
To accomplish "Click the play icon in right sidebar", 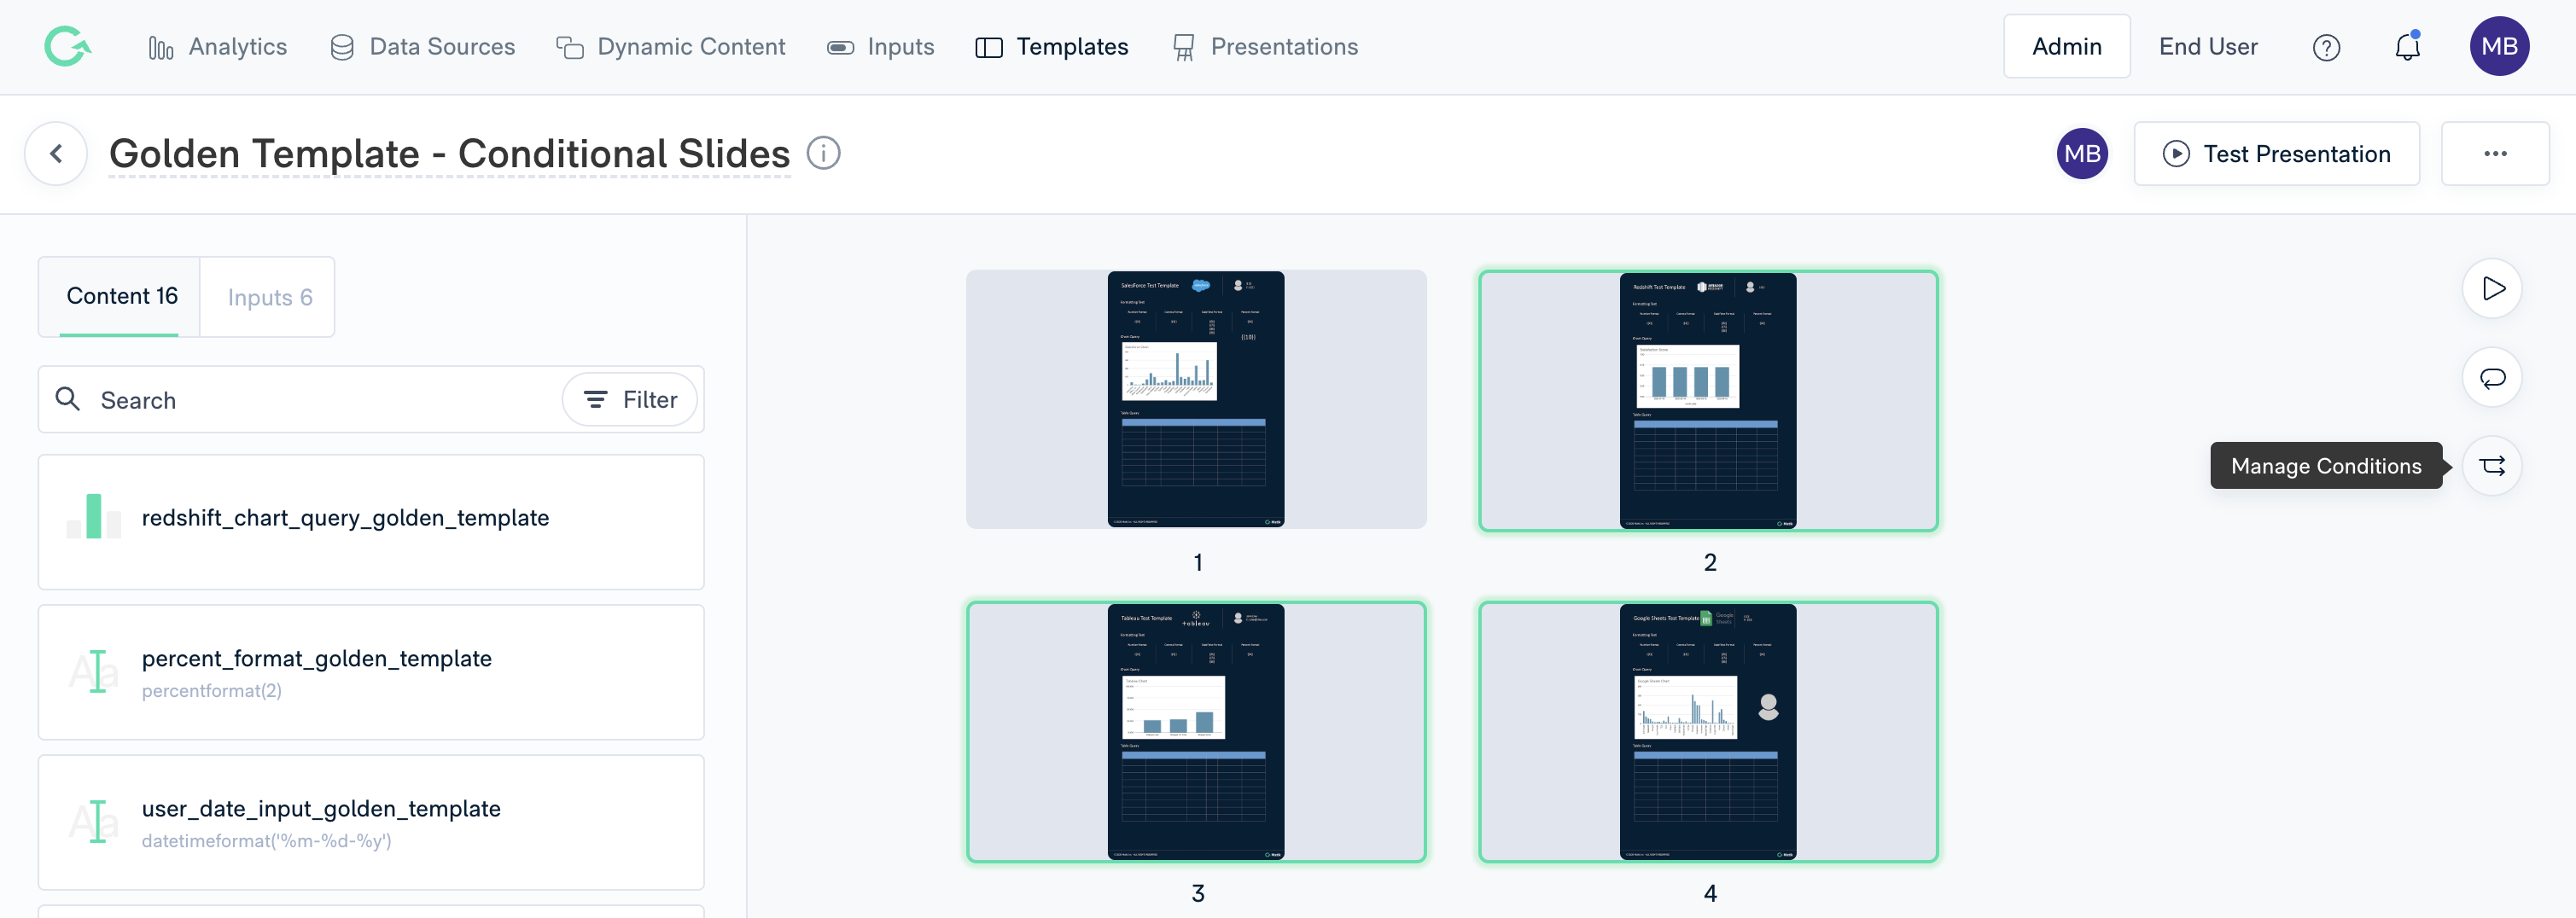I will [x=2492, y=289].
